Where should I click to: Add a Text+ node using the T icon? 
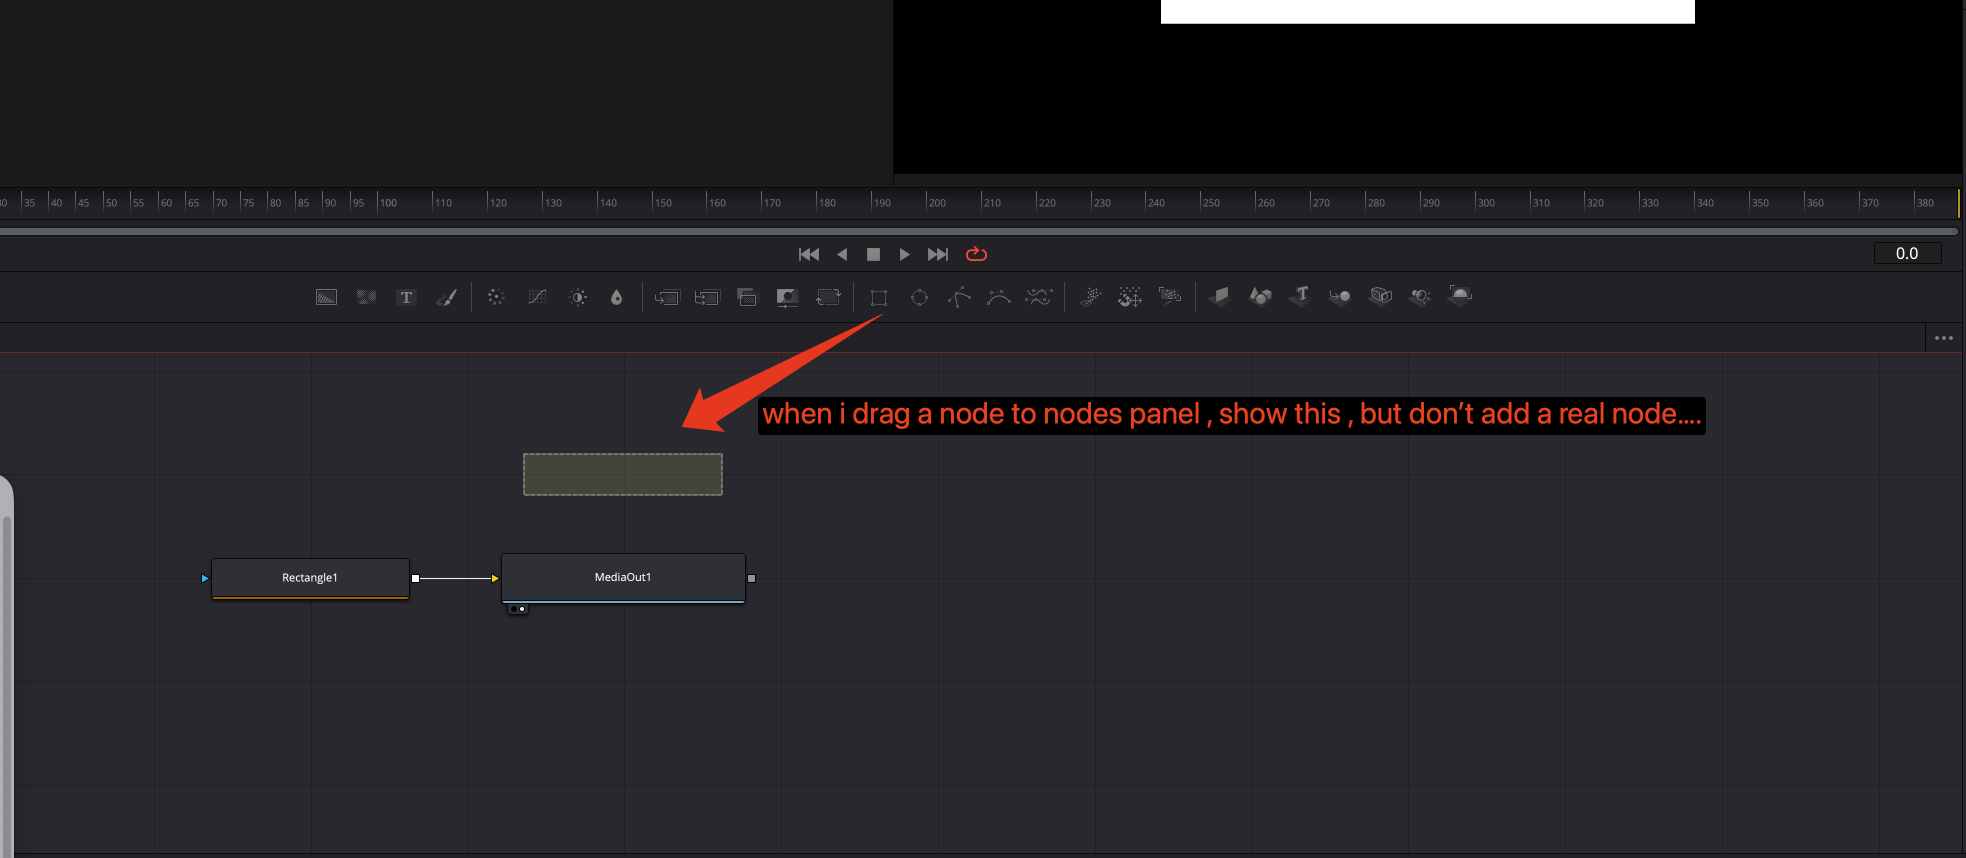click(x=406, y=297)
